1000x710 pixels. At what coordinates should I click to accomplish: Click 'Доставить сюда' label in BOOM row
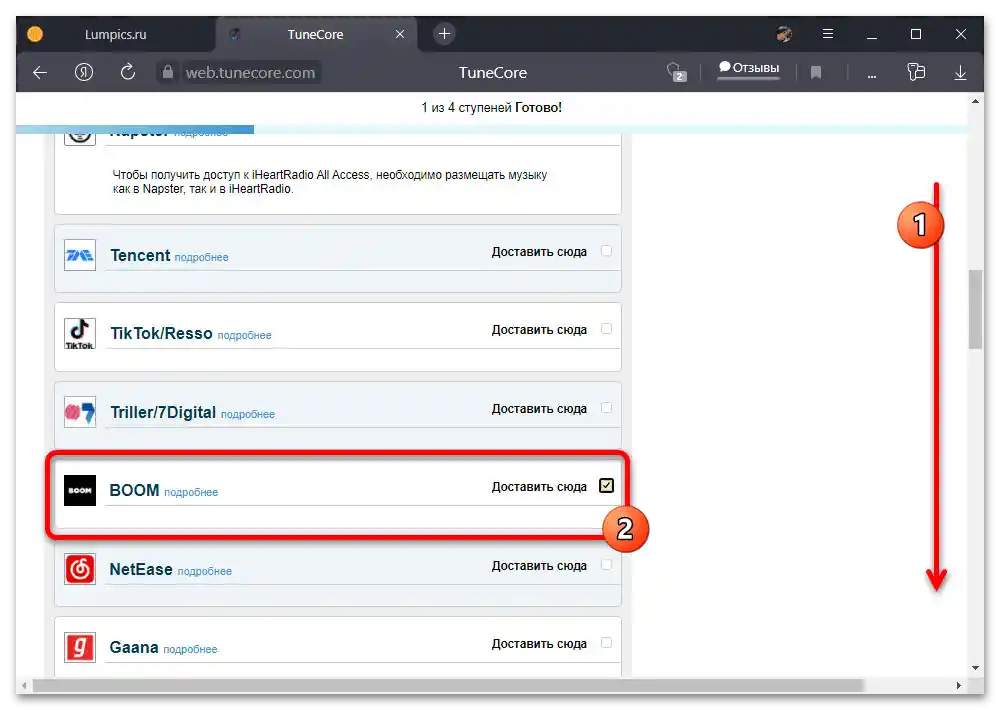[x=539, y=487]
